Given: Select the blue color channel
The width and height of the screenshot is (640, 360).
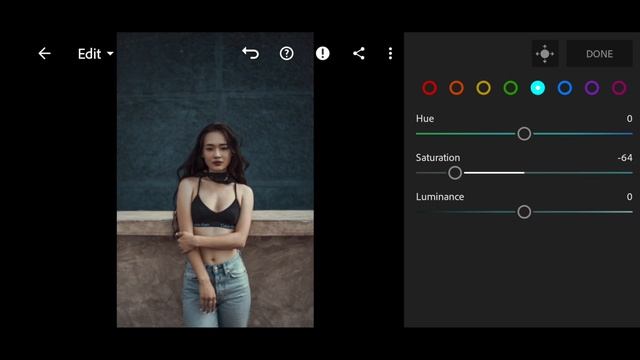Looking at the screenshot, I should (565, 88).
